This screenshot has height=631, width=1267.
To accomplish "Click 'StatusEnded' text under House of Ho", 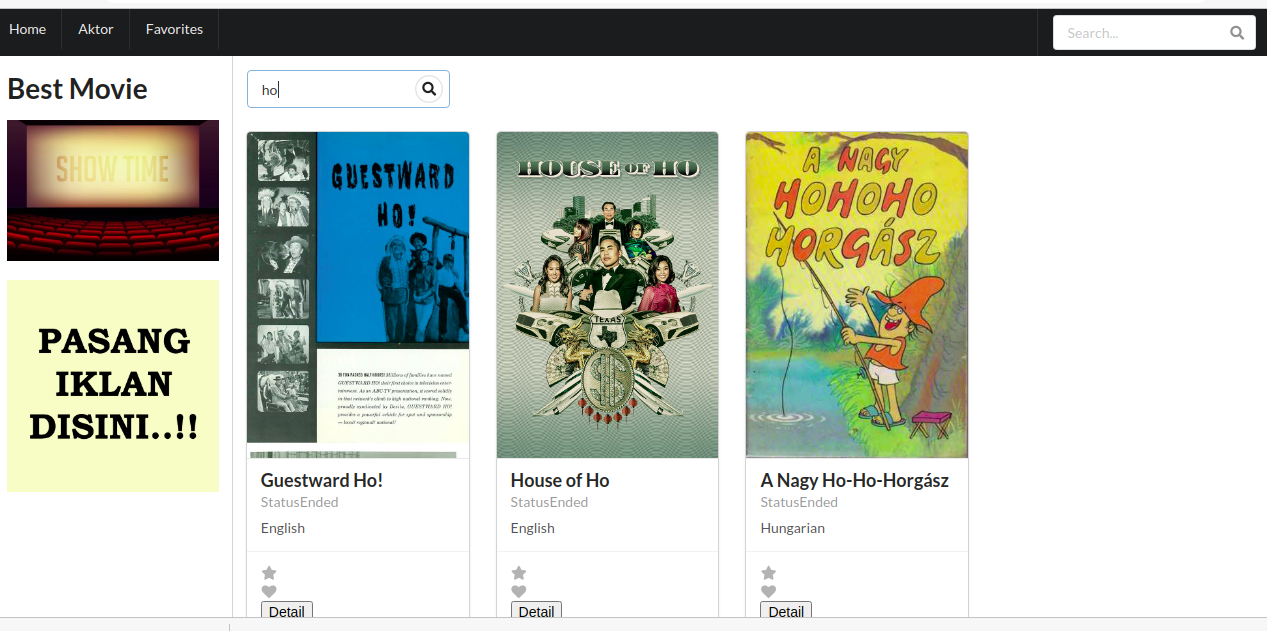I will point(549,502).
